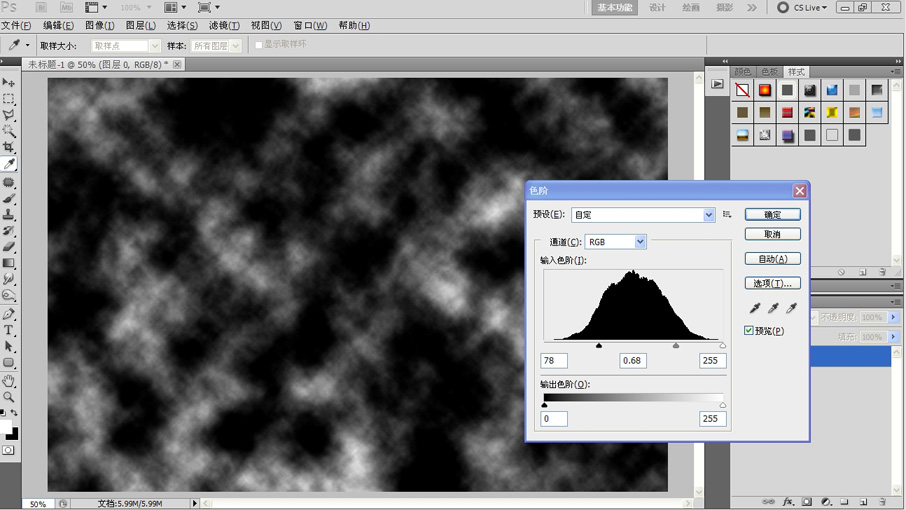
Task: Click the input midtone gamma slider
Action: [676, 345]
